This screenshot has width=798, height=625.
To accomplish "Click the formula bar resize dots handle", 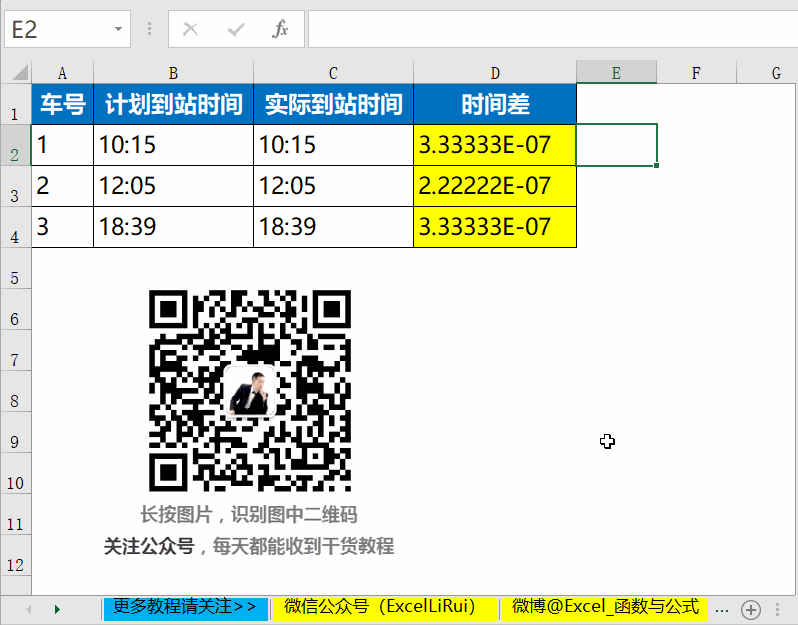I will pos(149,29).
